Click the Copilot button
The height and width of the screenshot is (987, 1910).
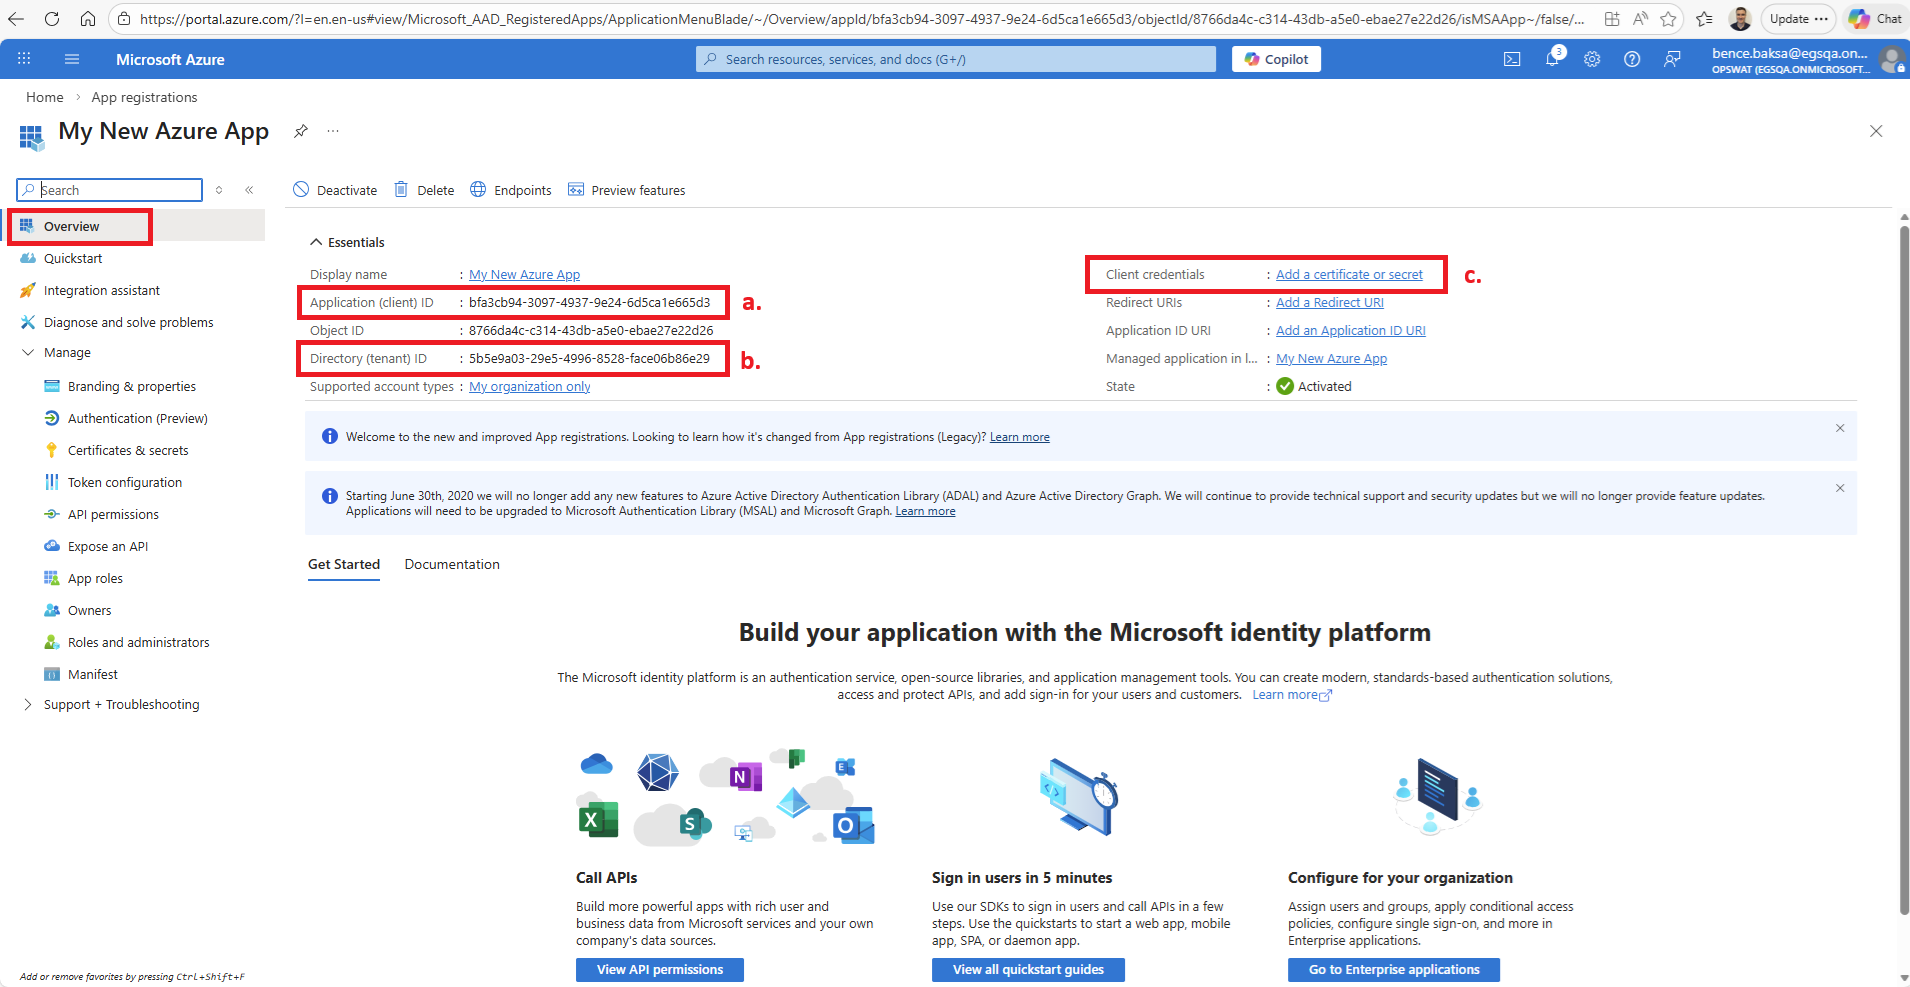coord(1276,59)
